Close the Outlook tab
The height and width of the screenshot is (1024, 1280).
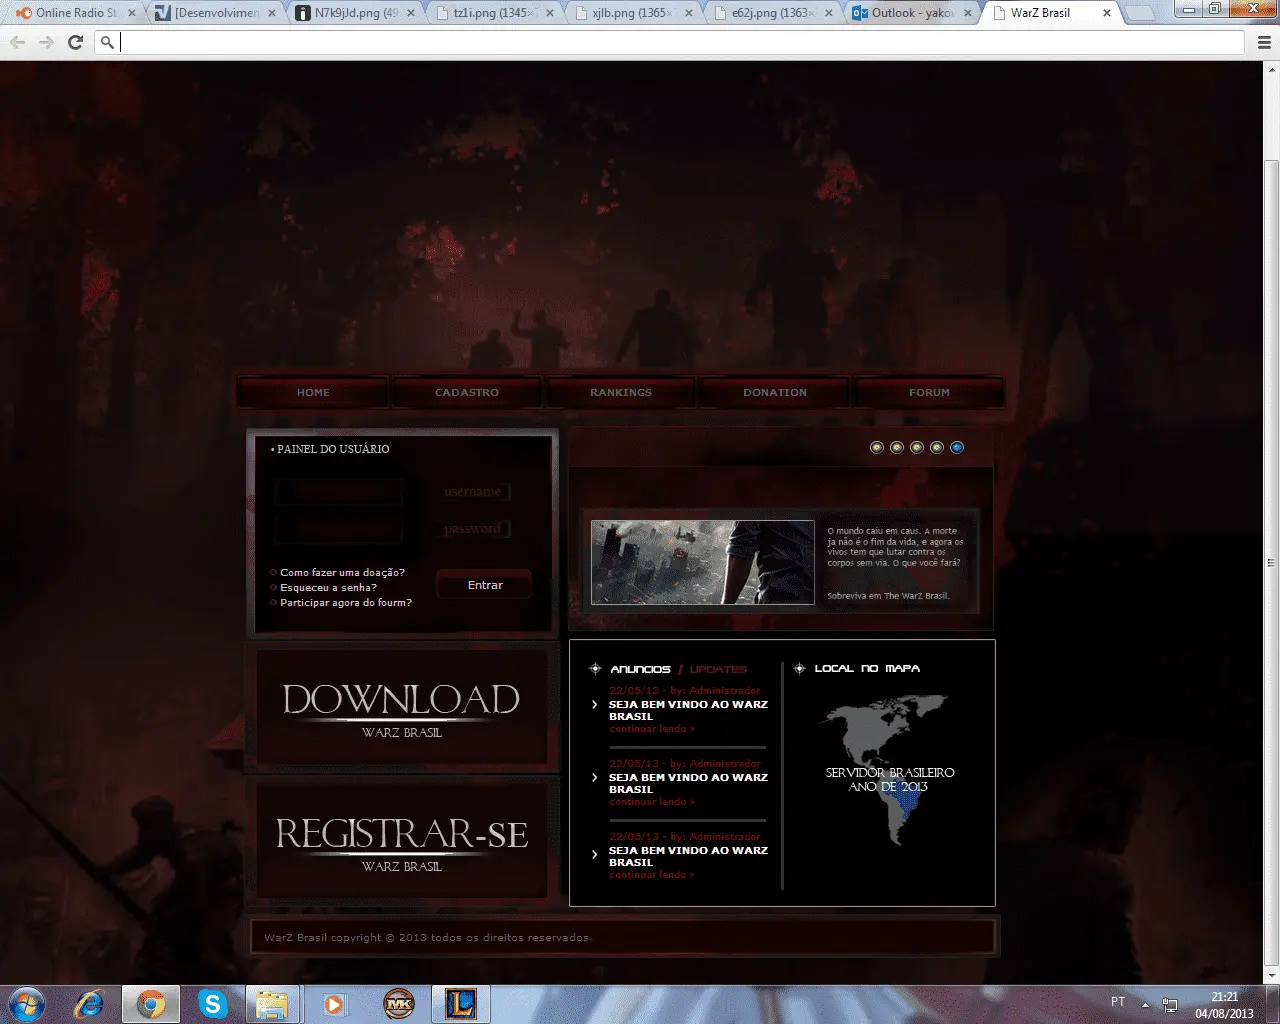(967, 13)
